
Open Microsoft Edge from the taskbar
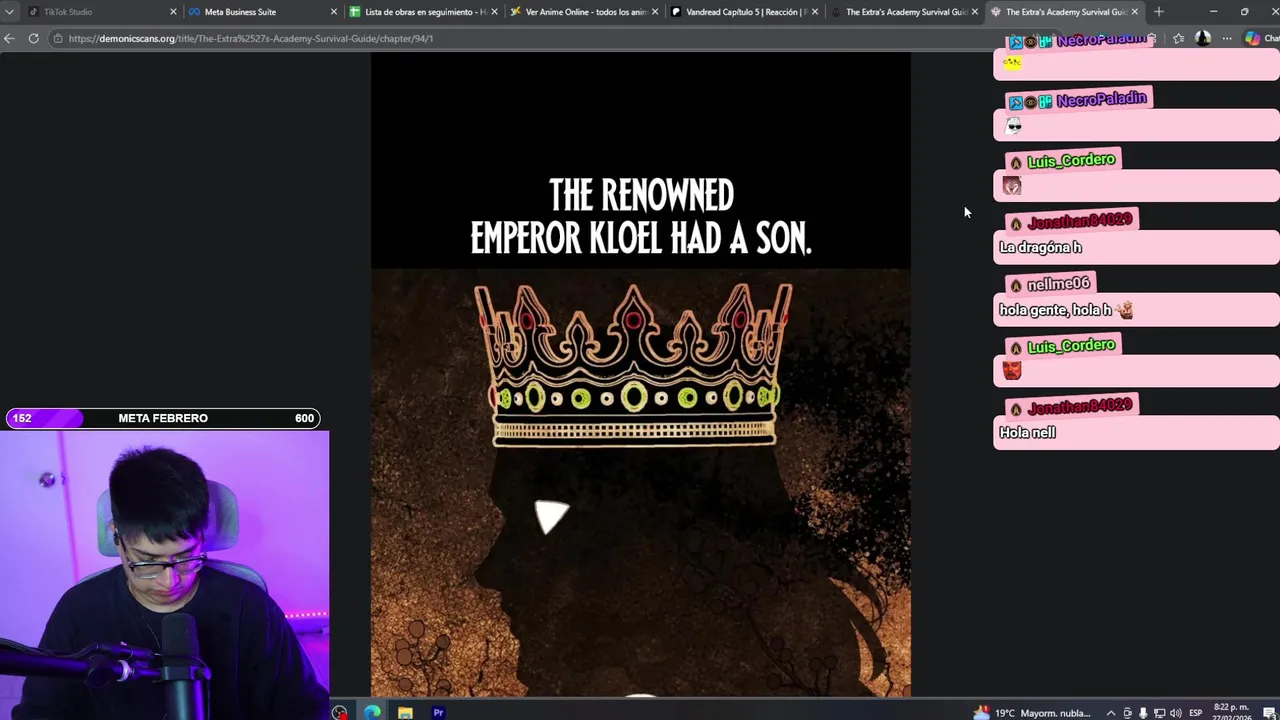pyautogui.click(x=372, y=712)
